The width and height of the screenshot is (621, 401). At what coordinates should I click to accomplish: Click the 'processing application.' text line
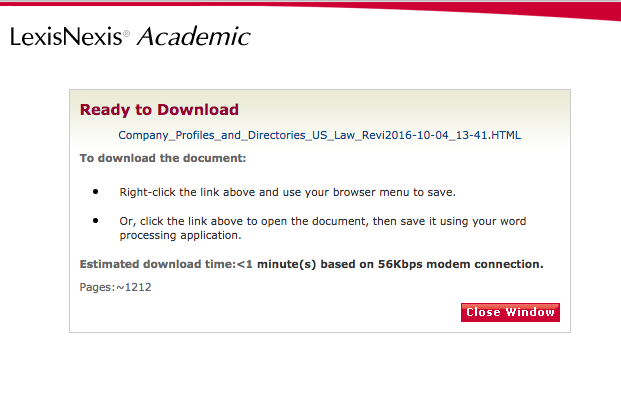[x=181, y=236]
